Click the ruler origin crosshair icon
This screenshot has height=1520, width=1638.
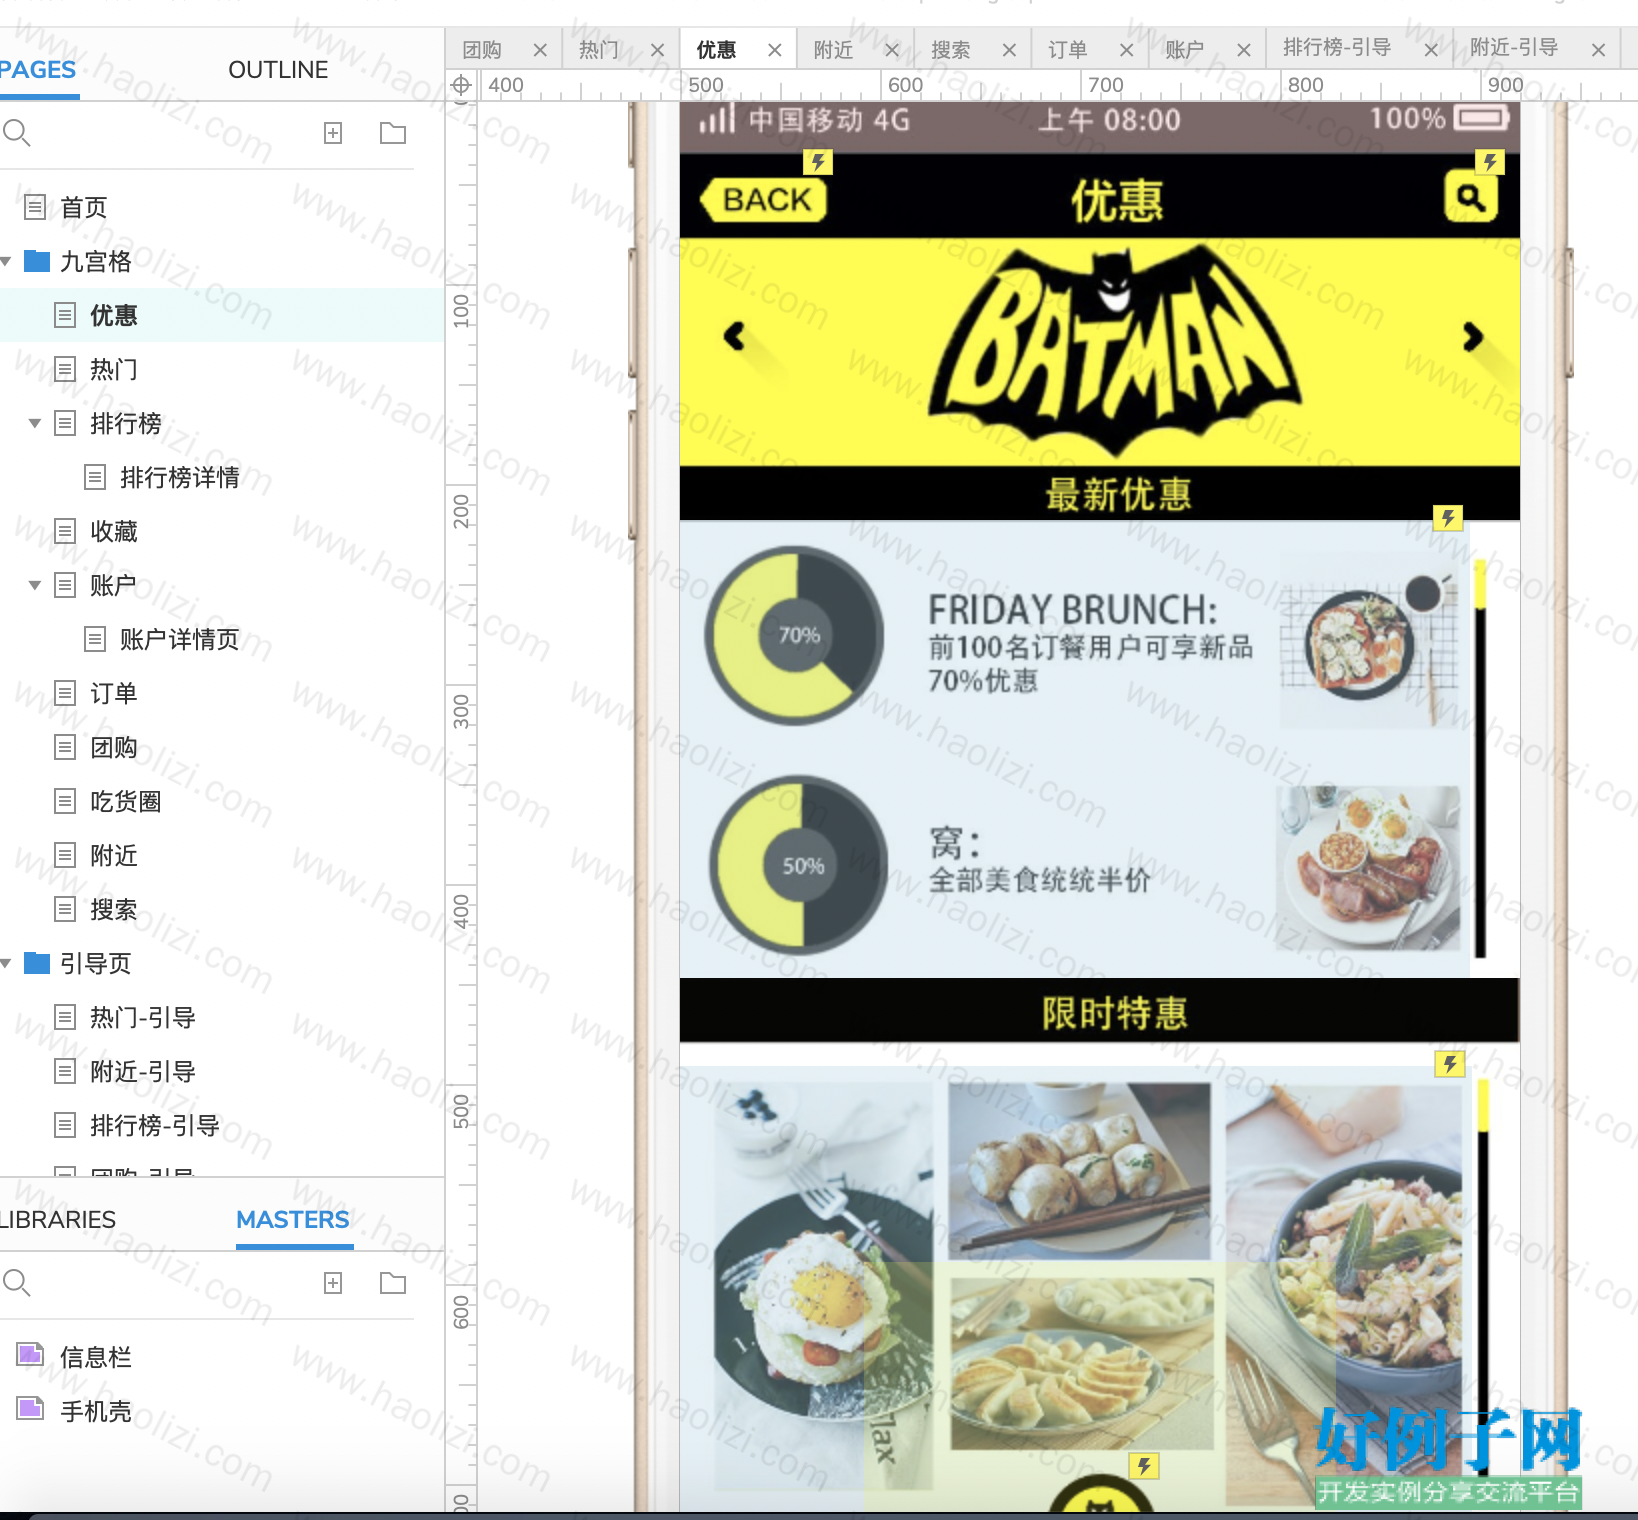[461, 85]
